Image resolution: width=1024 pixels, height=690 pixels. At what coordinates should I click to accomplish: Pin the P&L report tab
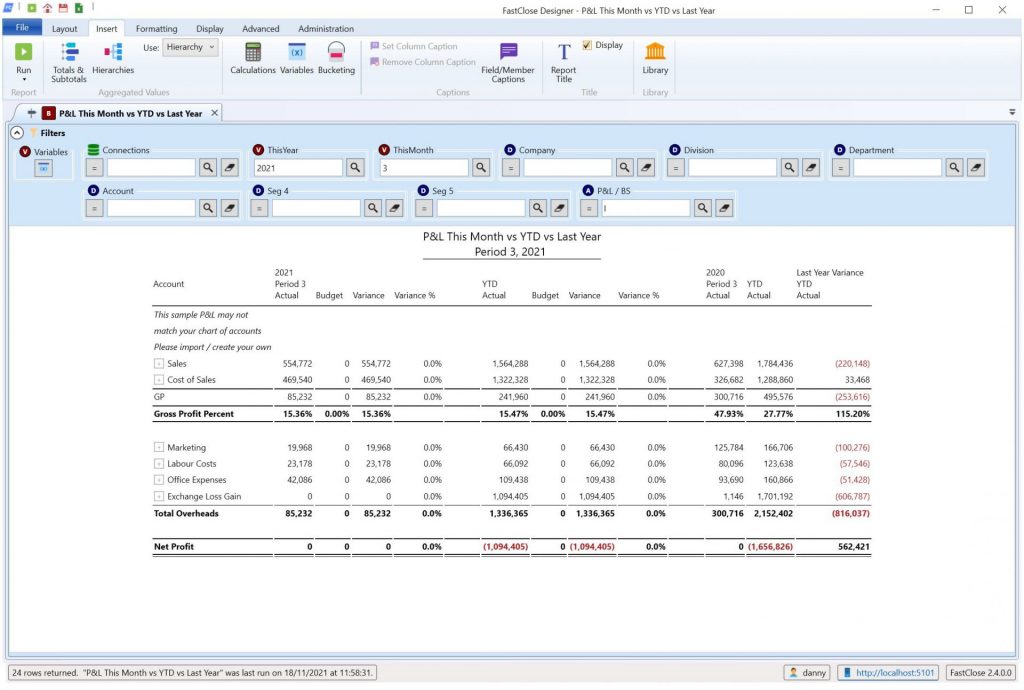coord(31,113)
